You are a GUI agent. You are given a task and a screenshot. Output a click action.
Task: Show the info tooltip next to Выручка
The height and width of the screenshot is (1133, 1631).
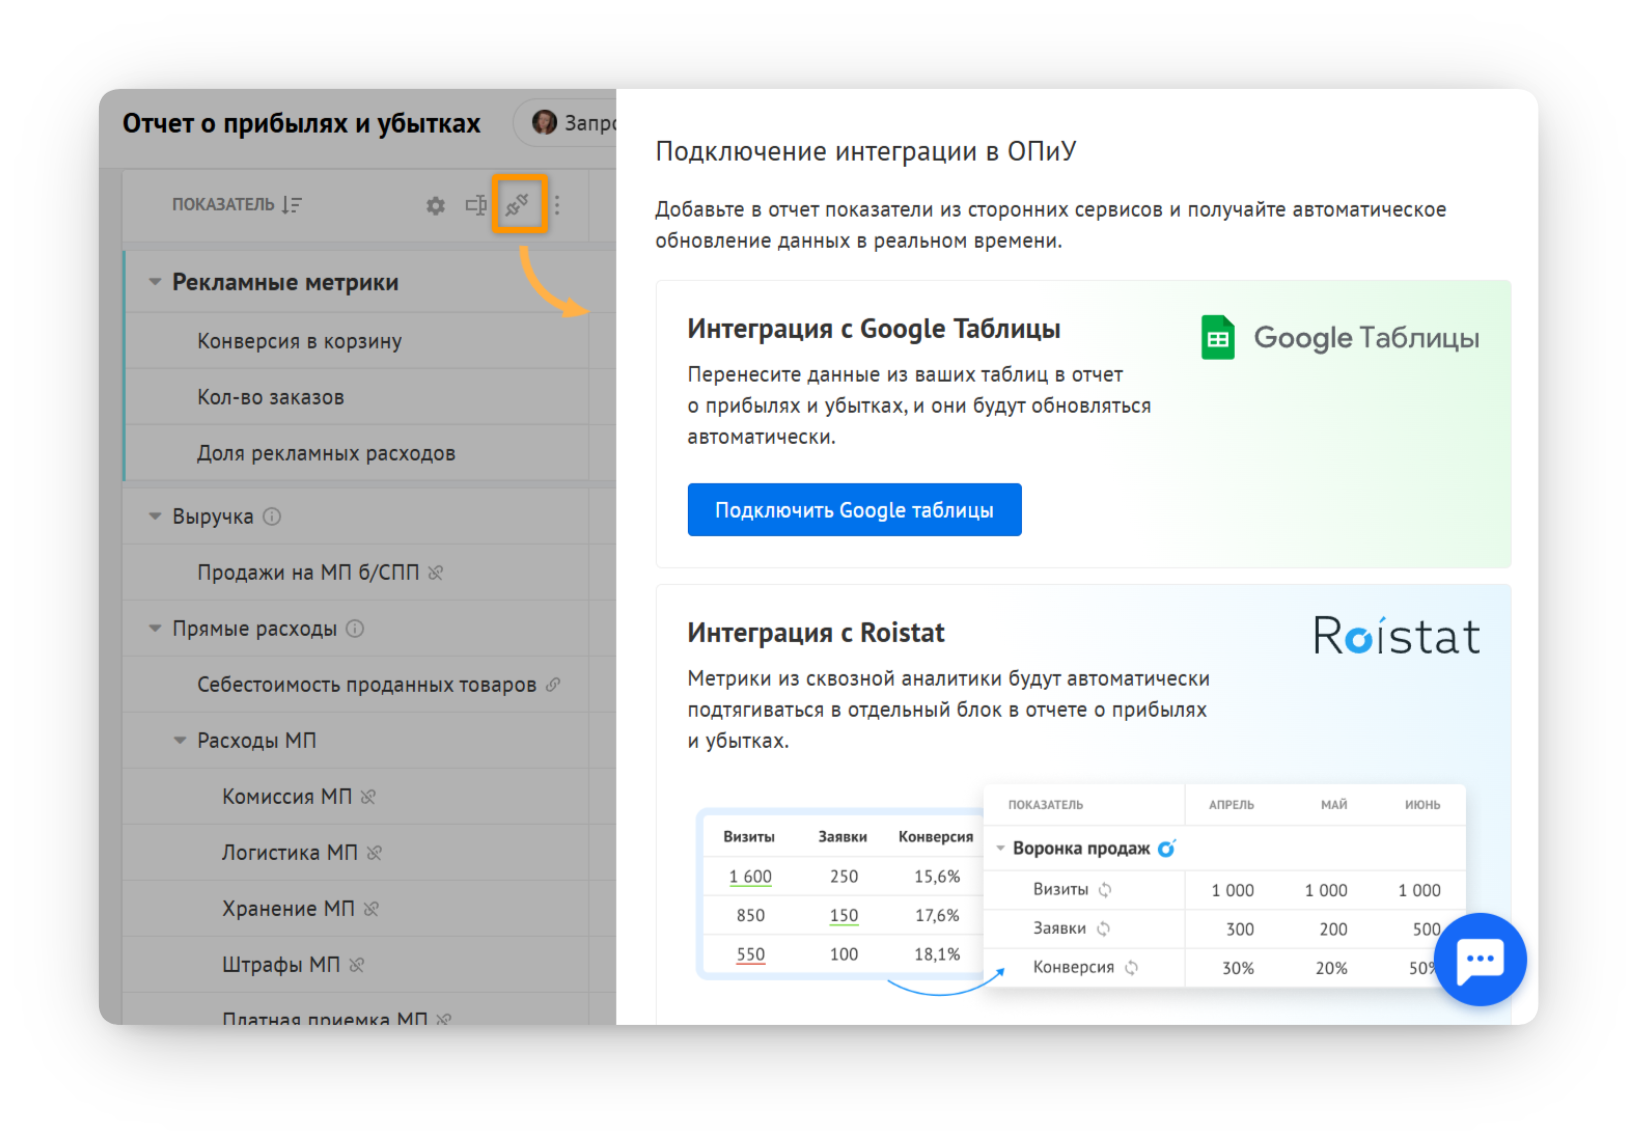[272, 517]
